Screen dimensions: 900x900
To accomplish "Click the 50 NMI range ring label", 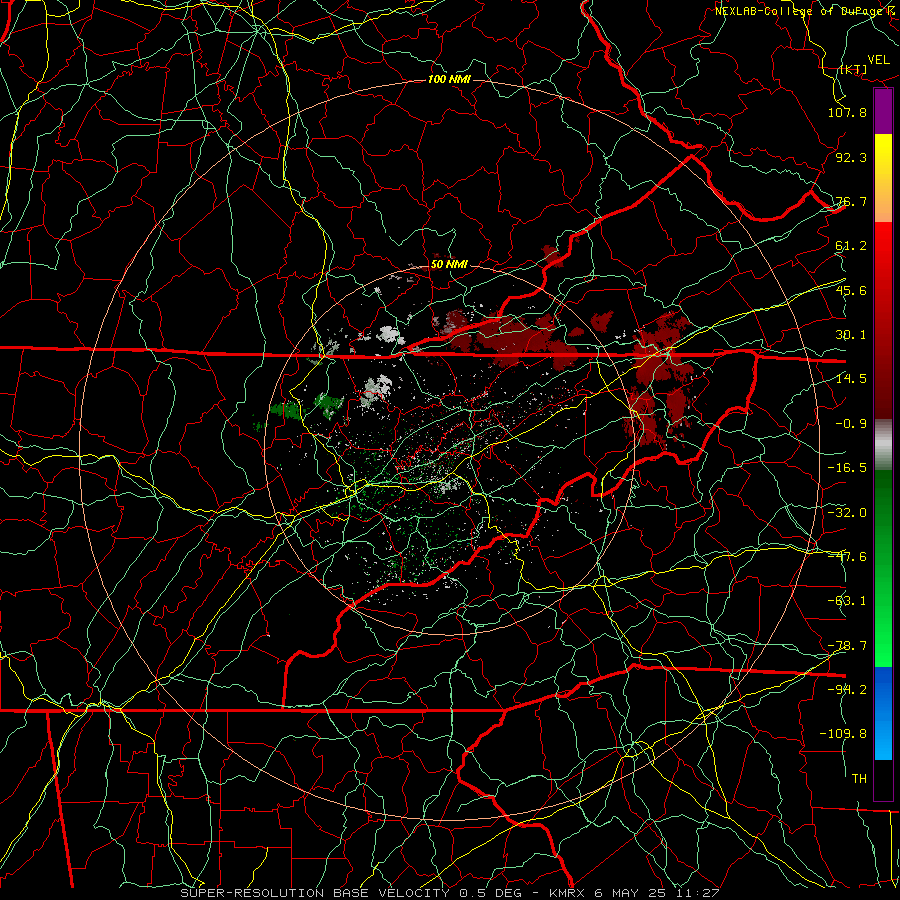I will [x=449, y=265].
